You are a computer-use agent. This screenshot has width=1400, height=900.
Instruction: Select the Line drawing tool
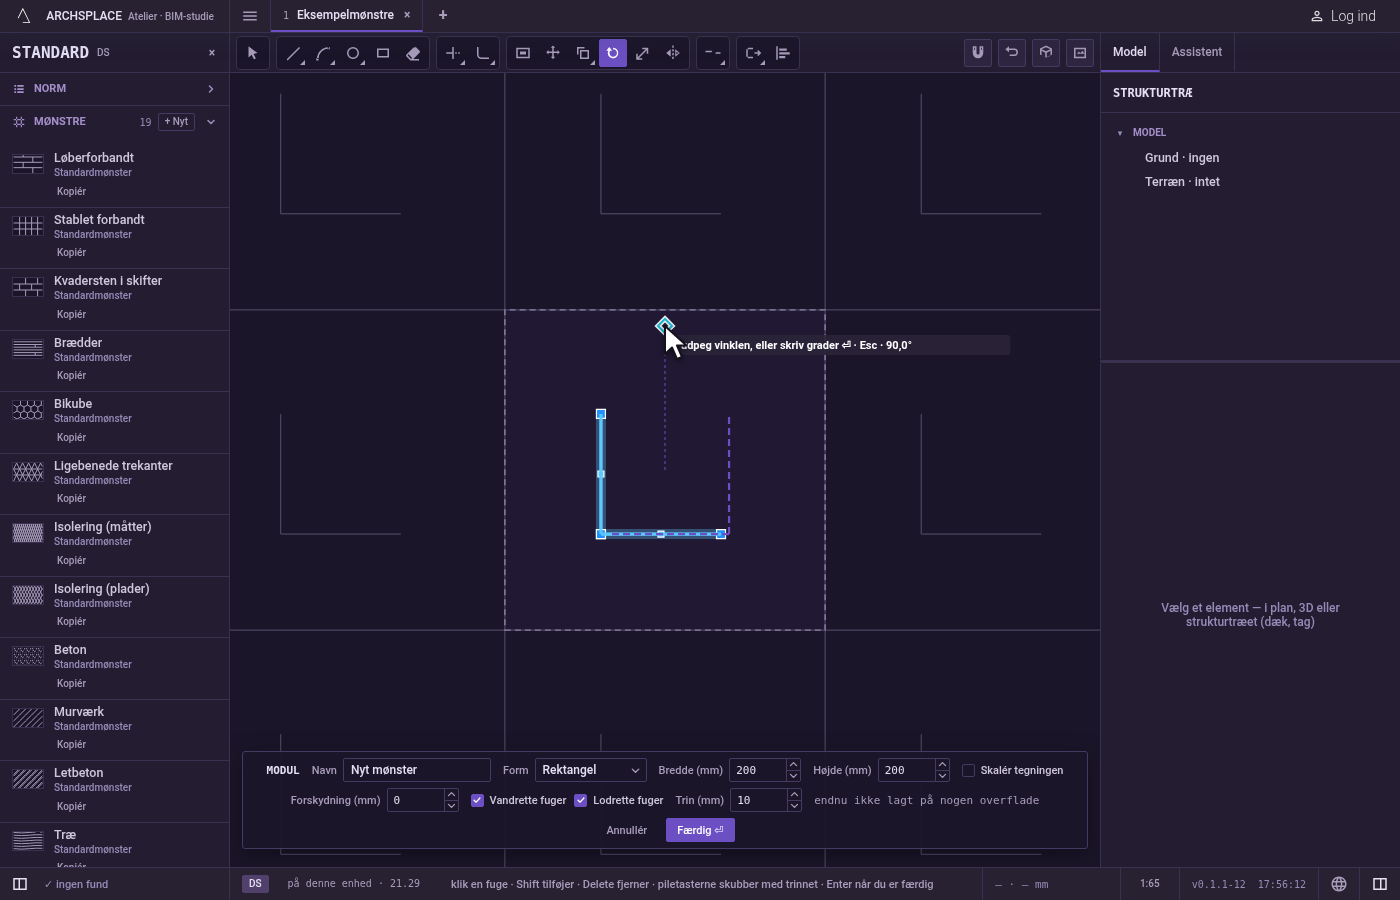tap(293, 53)
